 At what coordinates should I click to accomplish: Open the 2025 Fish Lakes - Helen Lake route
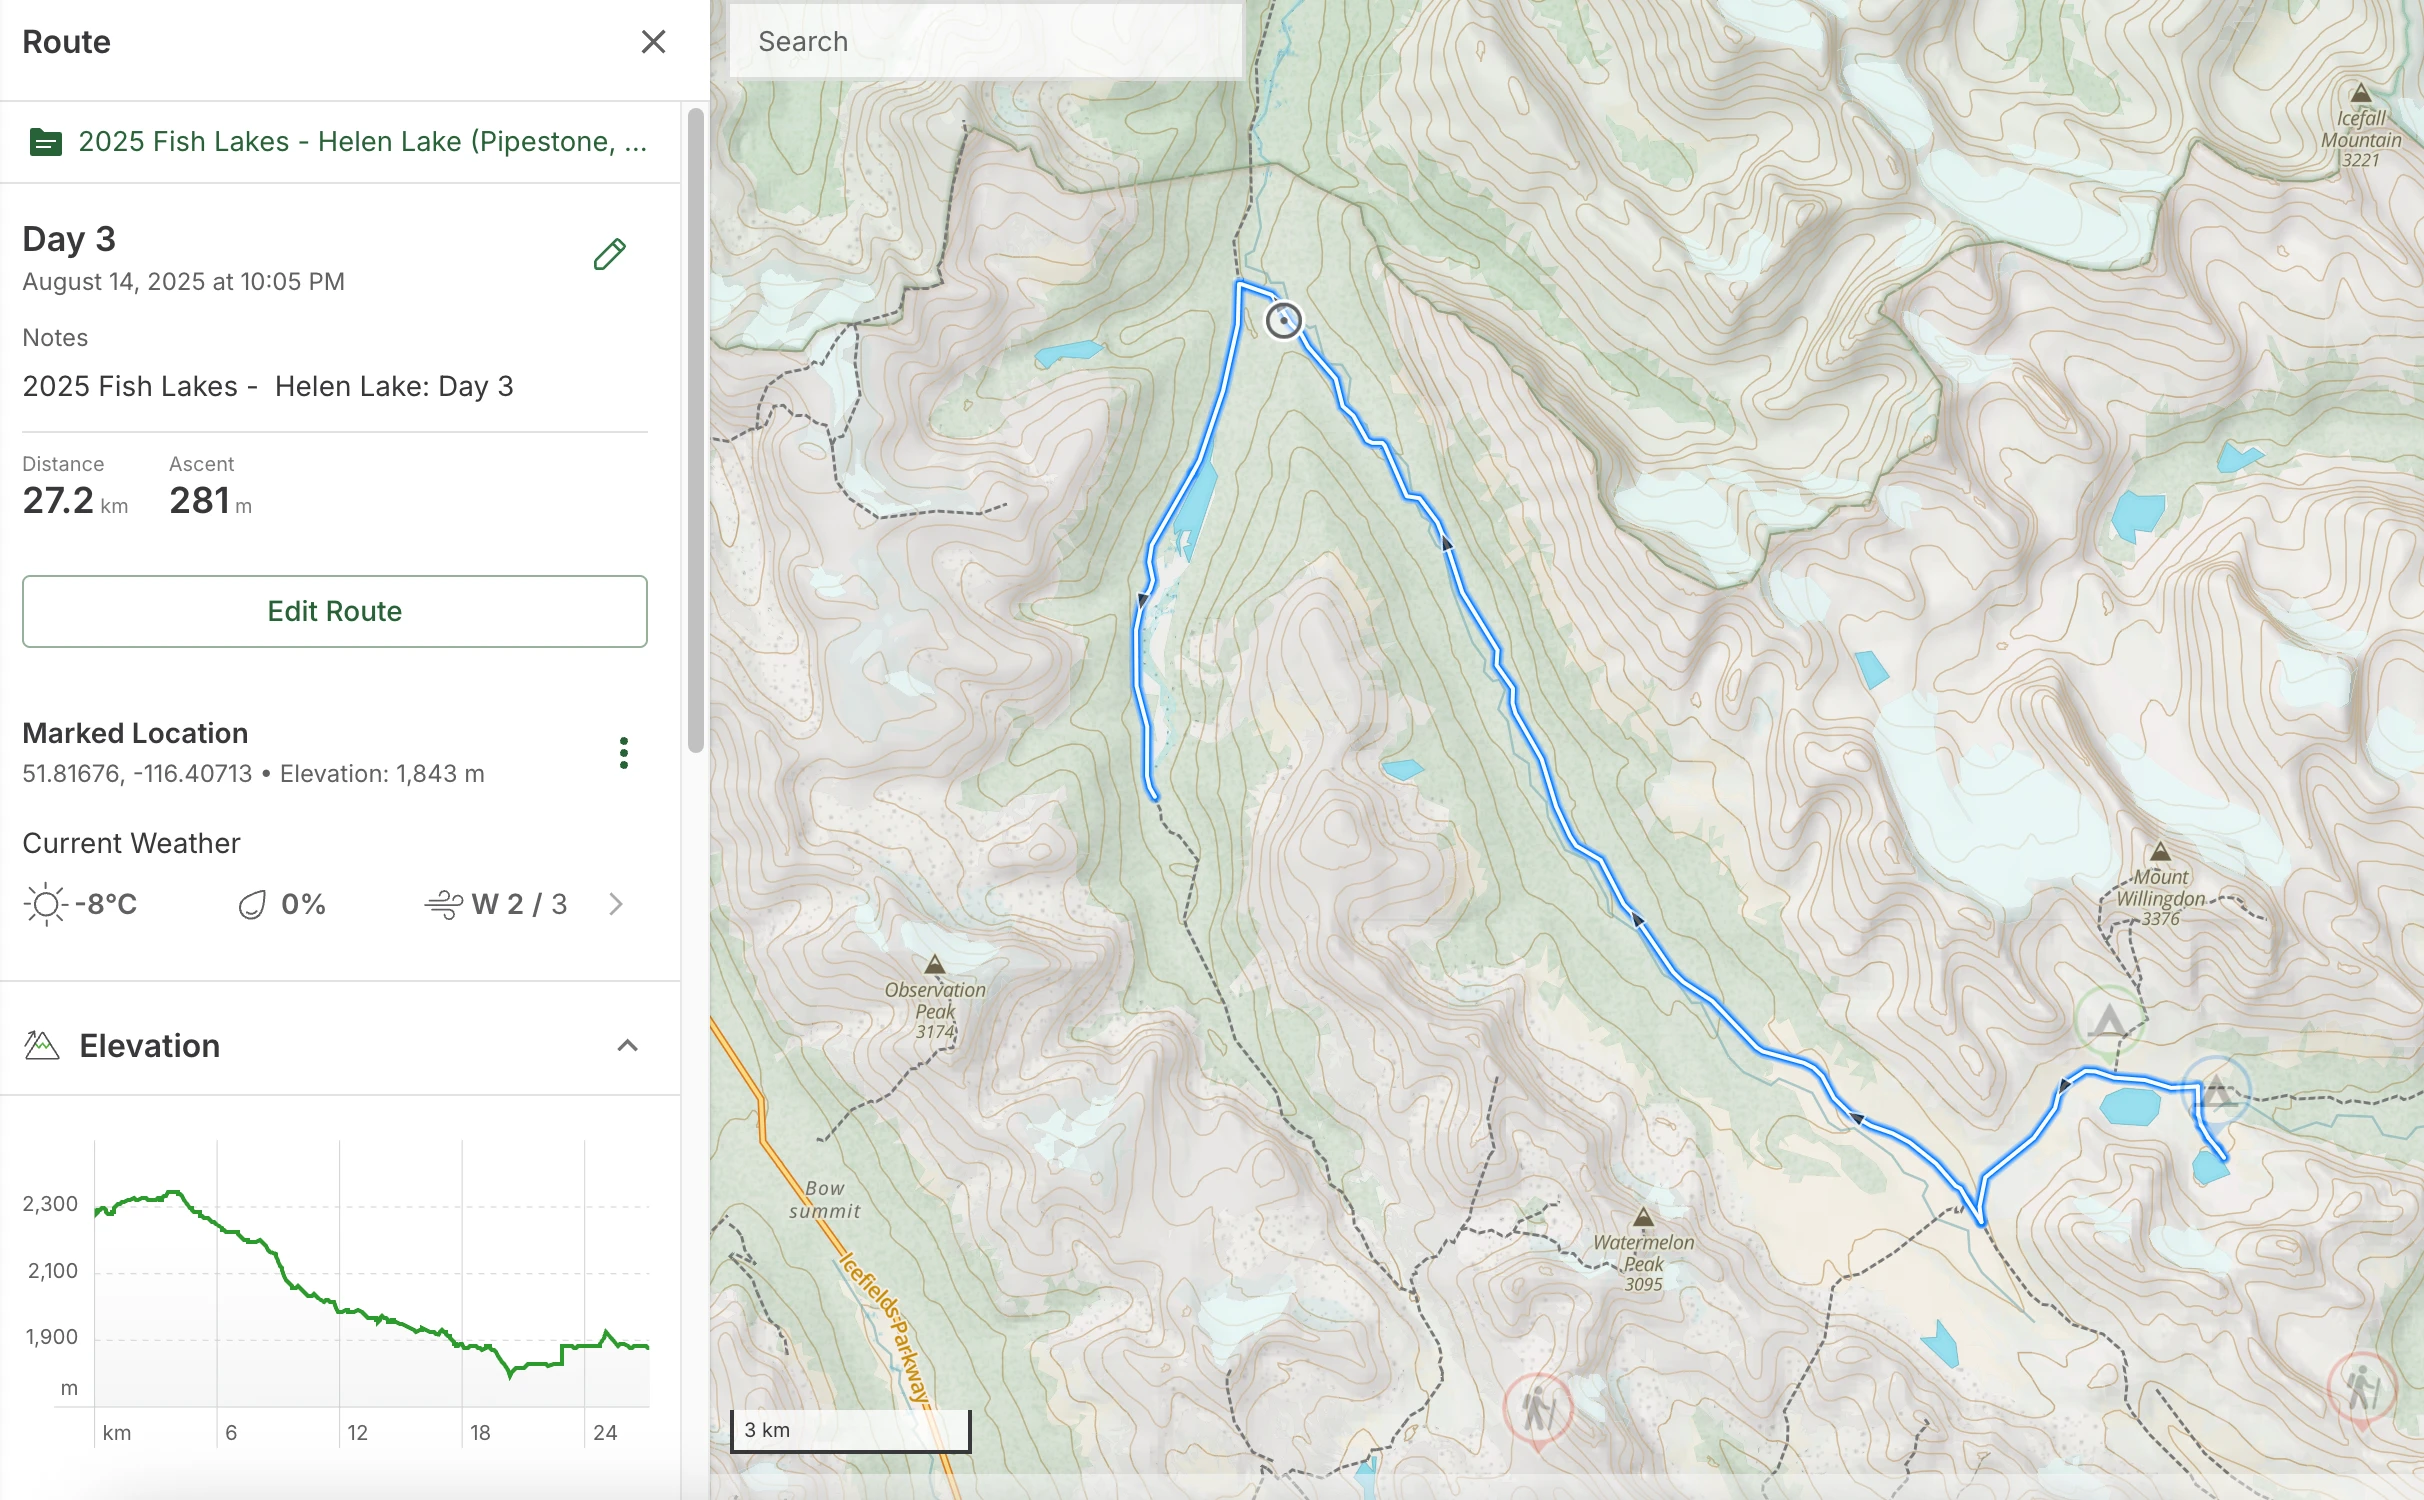coord(360,141)
